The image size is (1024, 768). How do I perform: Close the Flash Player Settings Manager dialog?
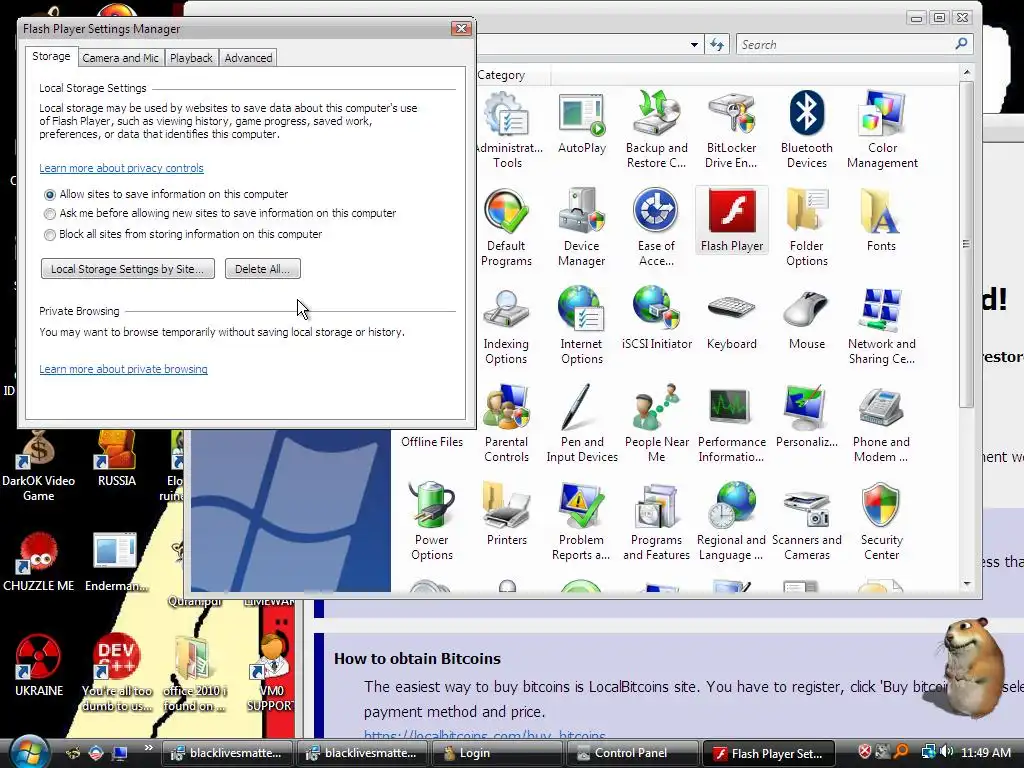[x=461, y=28]
